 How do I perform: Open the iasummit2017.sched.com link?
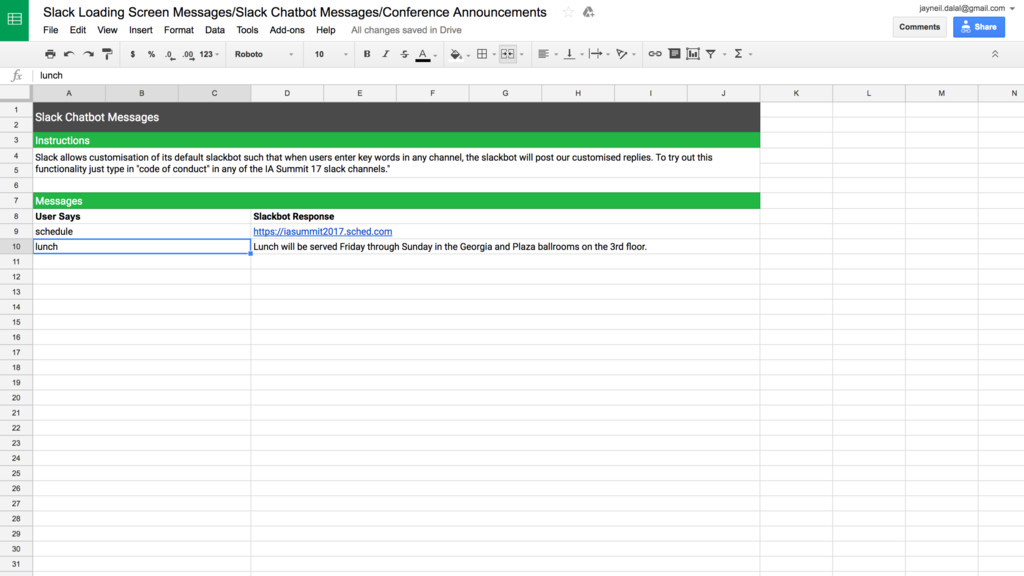(323, 232)
